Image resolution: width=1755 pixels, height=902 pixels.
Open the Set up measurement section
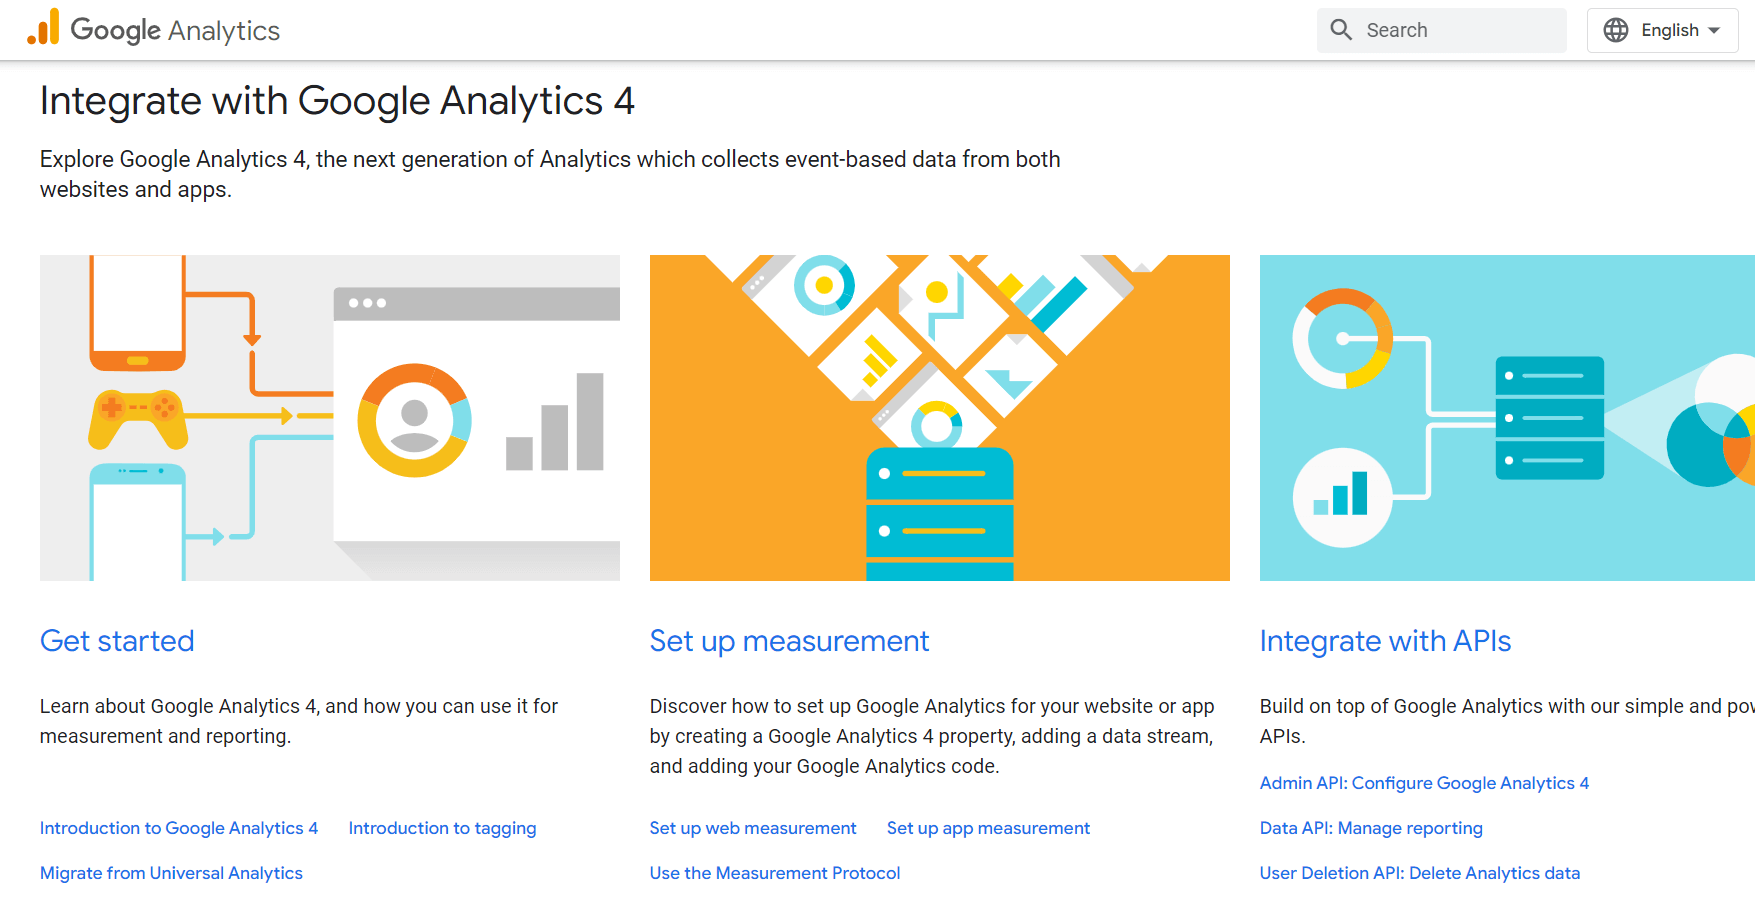789,641
